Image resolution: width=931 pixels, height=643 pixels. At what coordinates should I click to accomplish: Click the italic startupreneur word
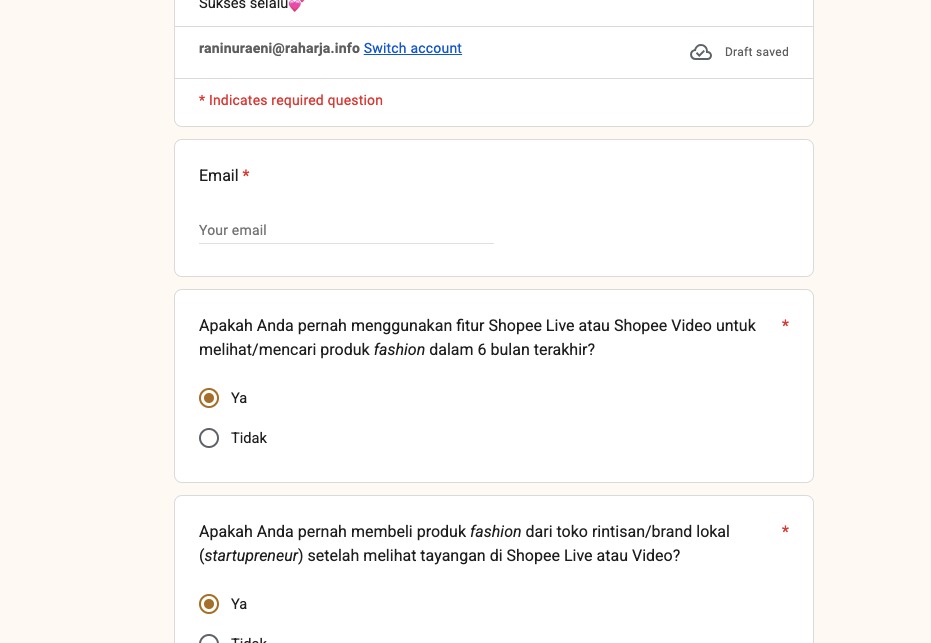(251, 556)
